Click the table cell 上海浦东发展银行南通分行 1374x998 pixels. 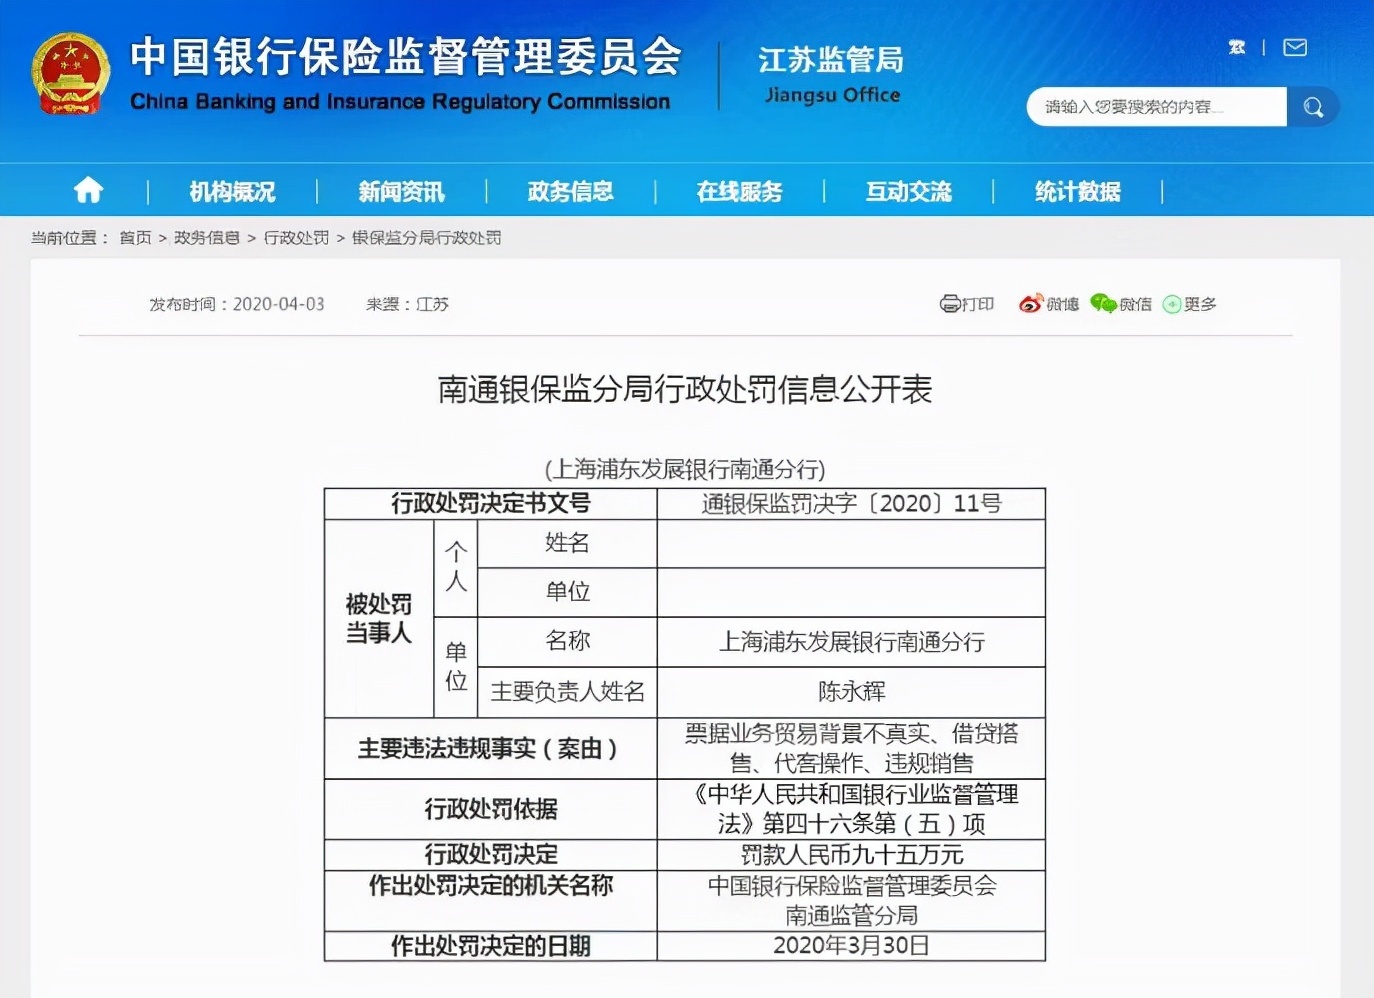pyautogui.click(x=851, y=642)
